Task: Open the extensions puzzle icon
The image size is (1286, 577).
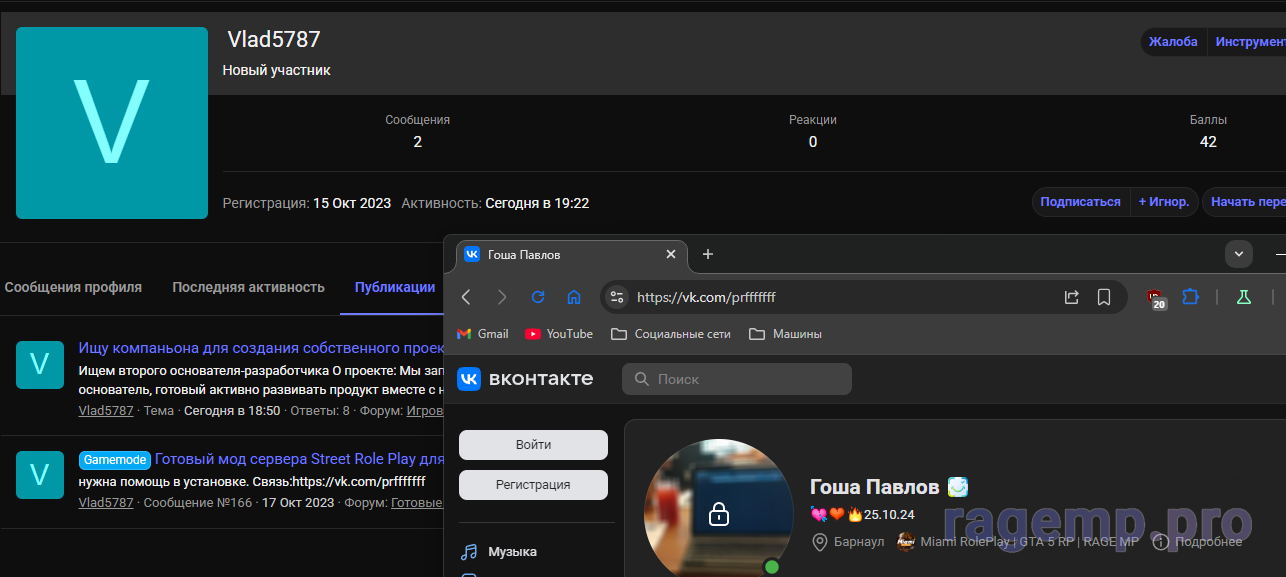Action: [1190, 297]
